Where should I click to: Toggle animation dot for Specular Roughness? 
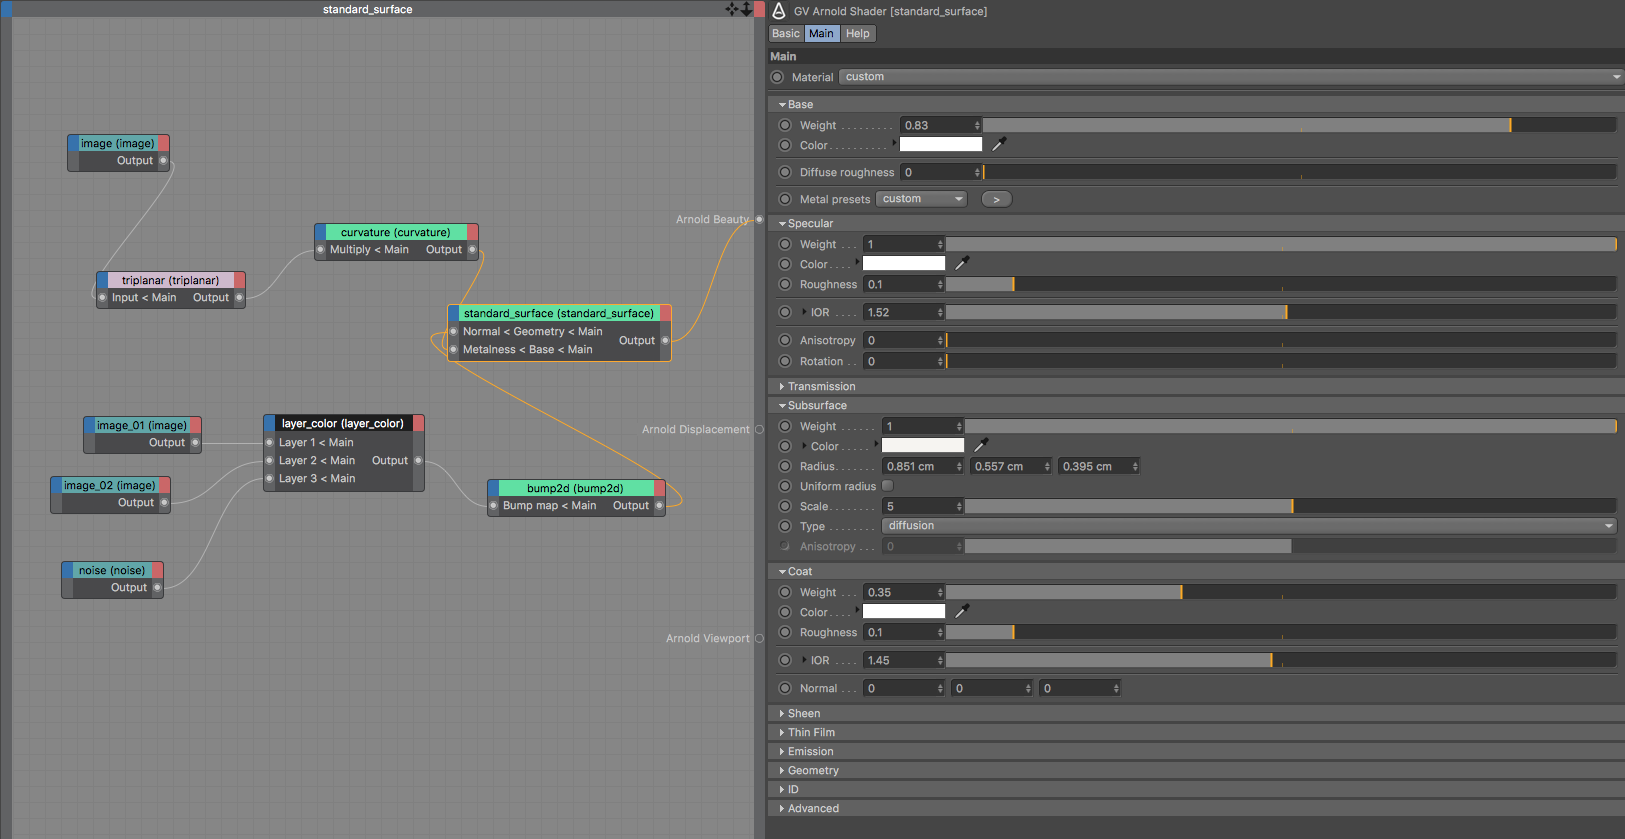tap(785, 284)
